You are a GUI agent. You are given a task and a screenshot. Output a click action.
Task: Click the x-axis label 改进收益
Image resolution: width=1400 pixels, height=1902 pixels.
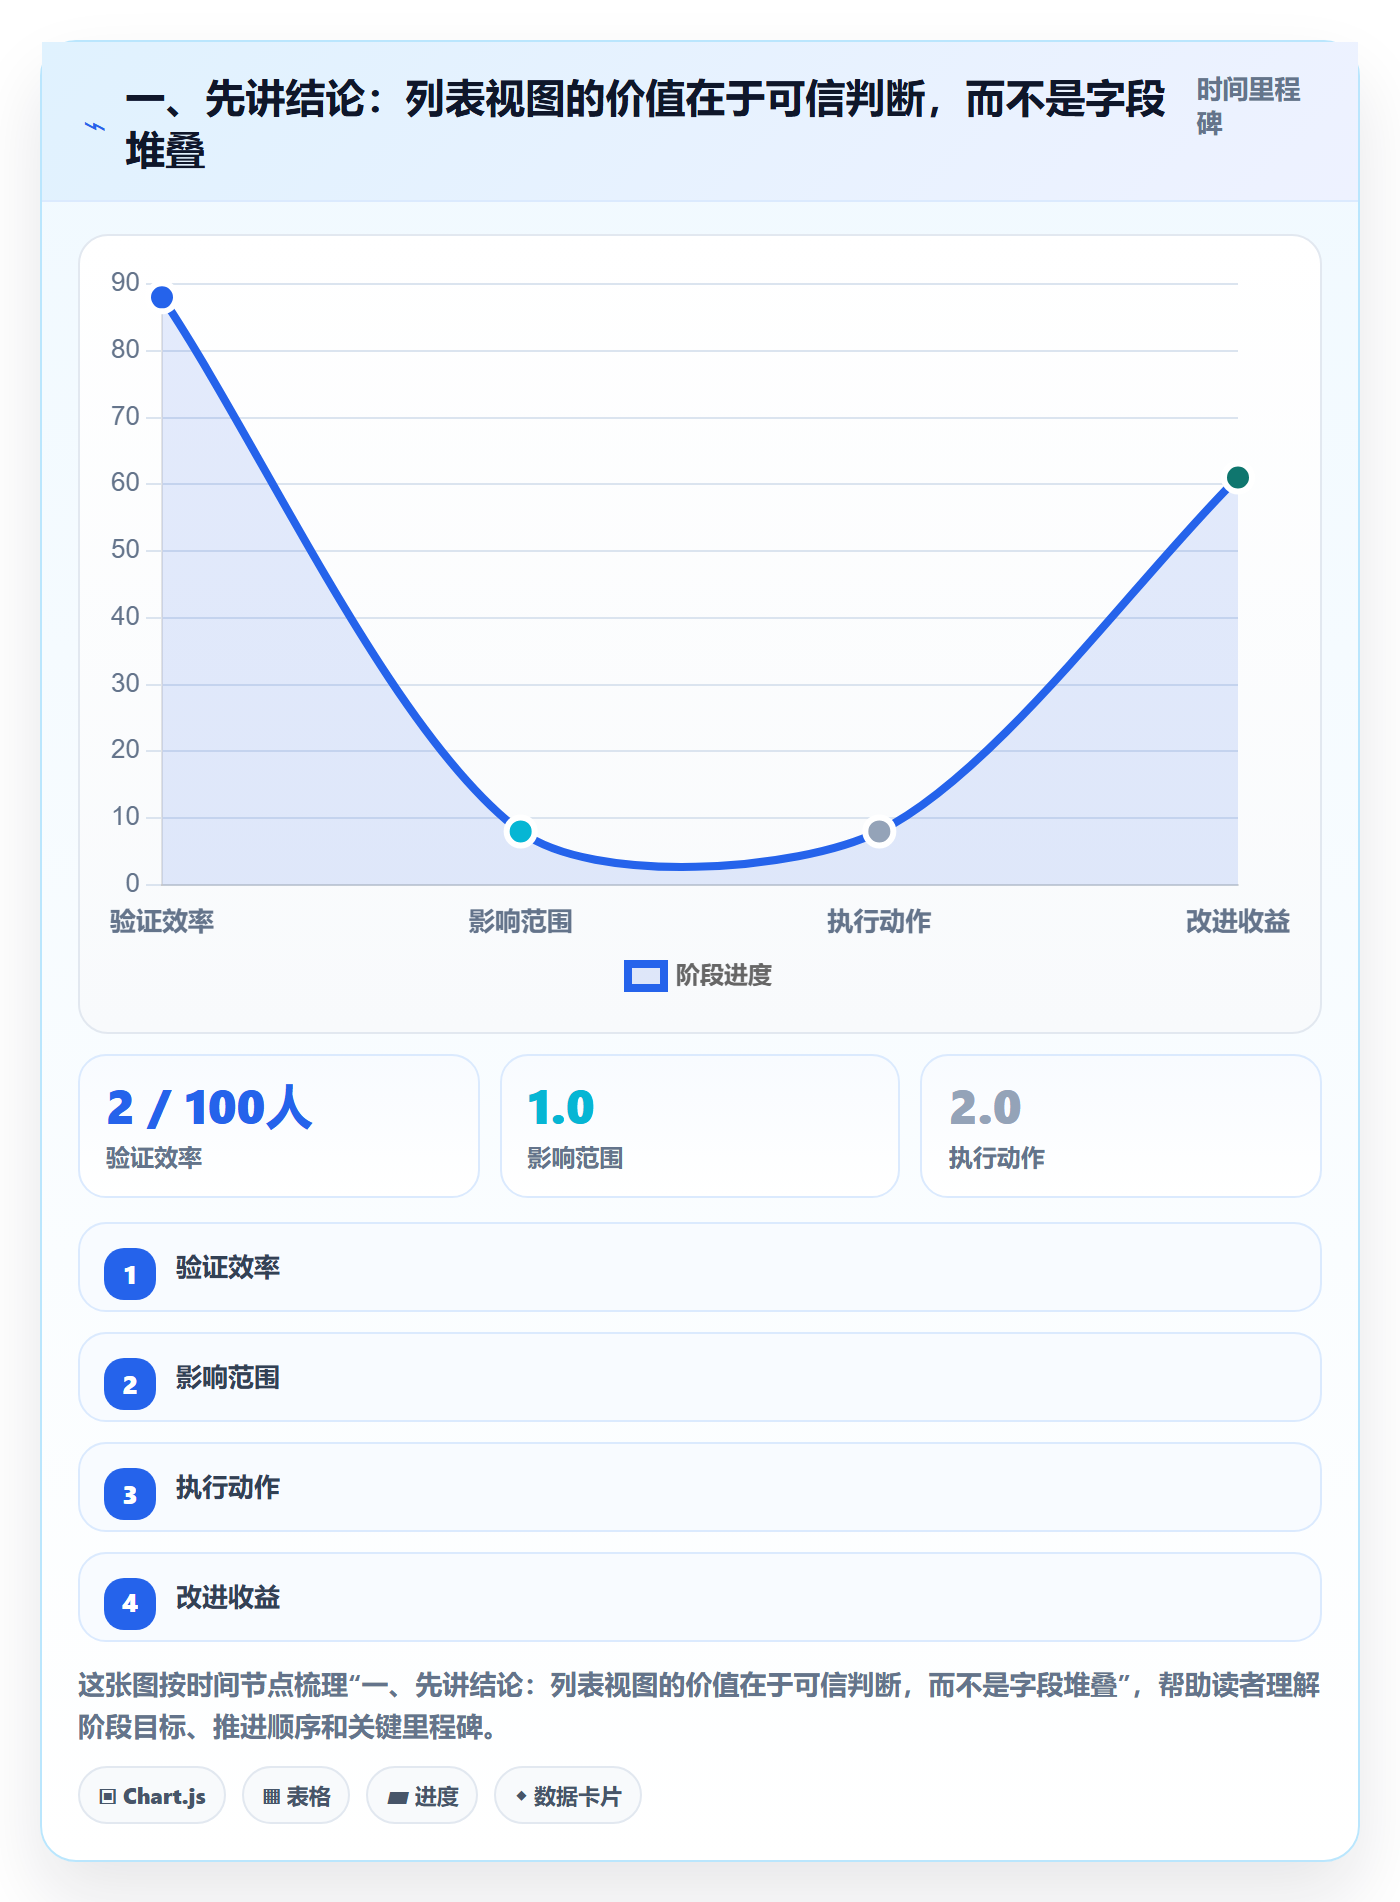pyautogui.click(x=1237, y=921)
